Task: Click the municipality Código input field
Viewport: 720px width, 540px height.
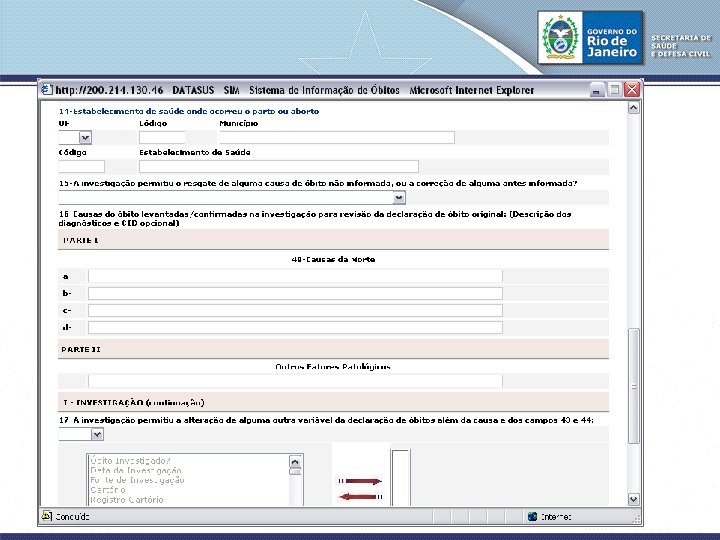Action: pos(162,137)
